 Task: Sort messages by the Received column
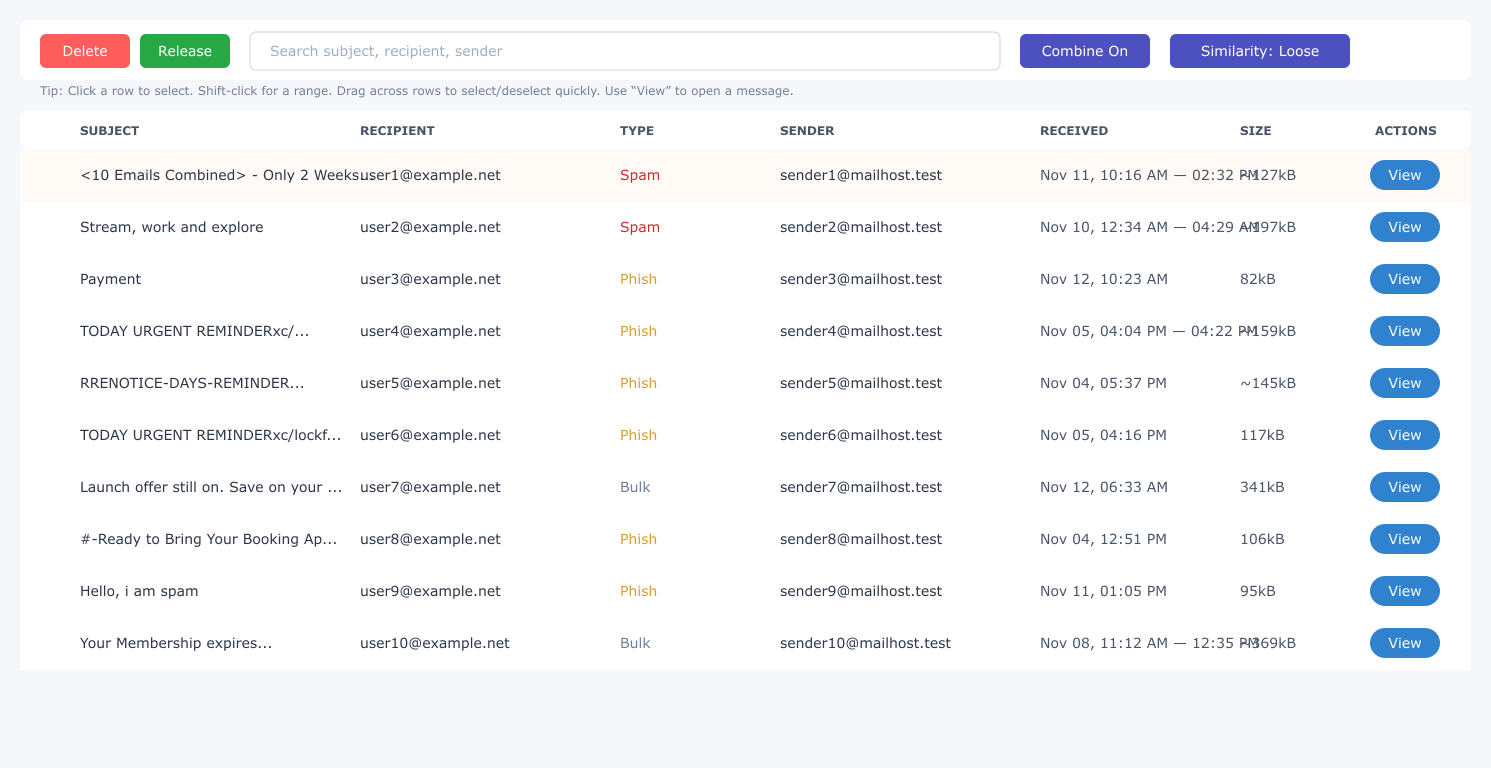[x=1074, y=130]
